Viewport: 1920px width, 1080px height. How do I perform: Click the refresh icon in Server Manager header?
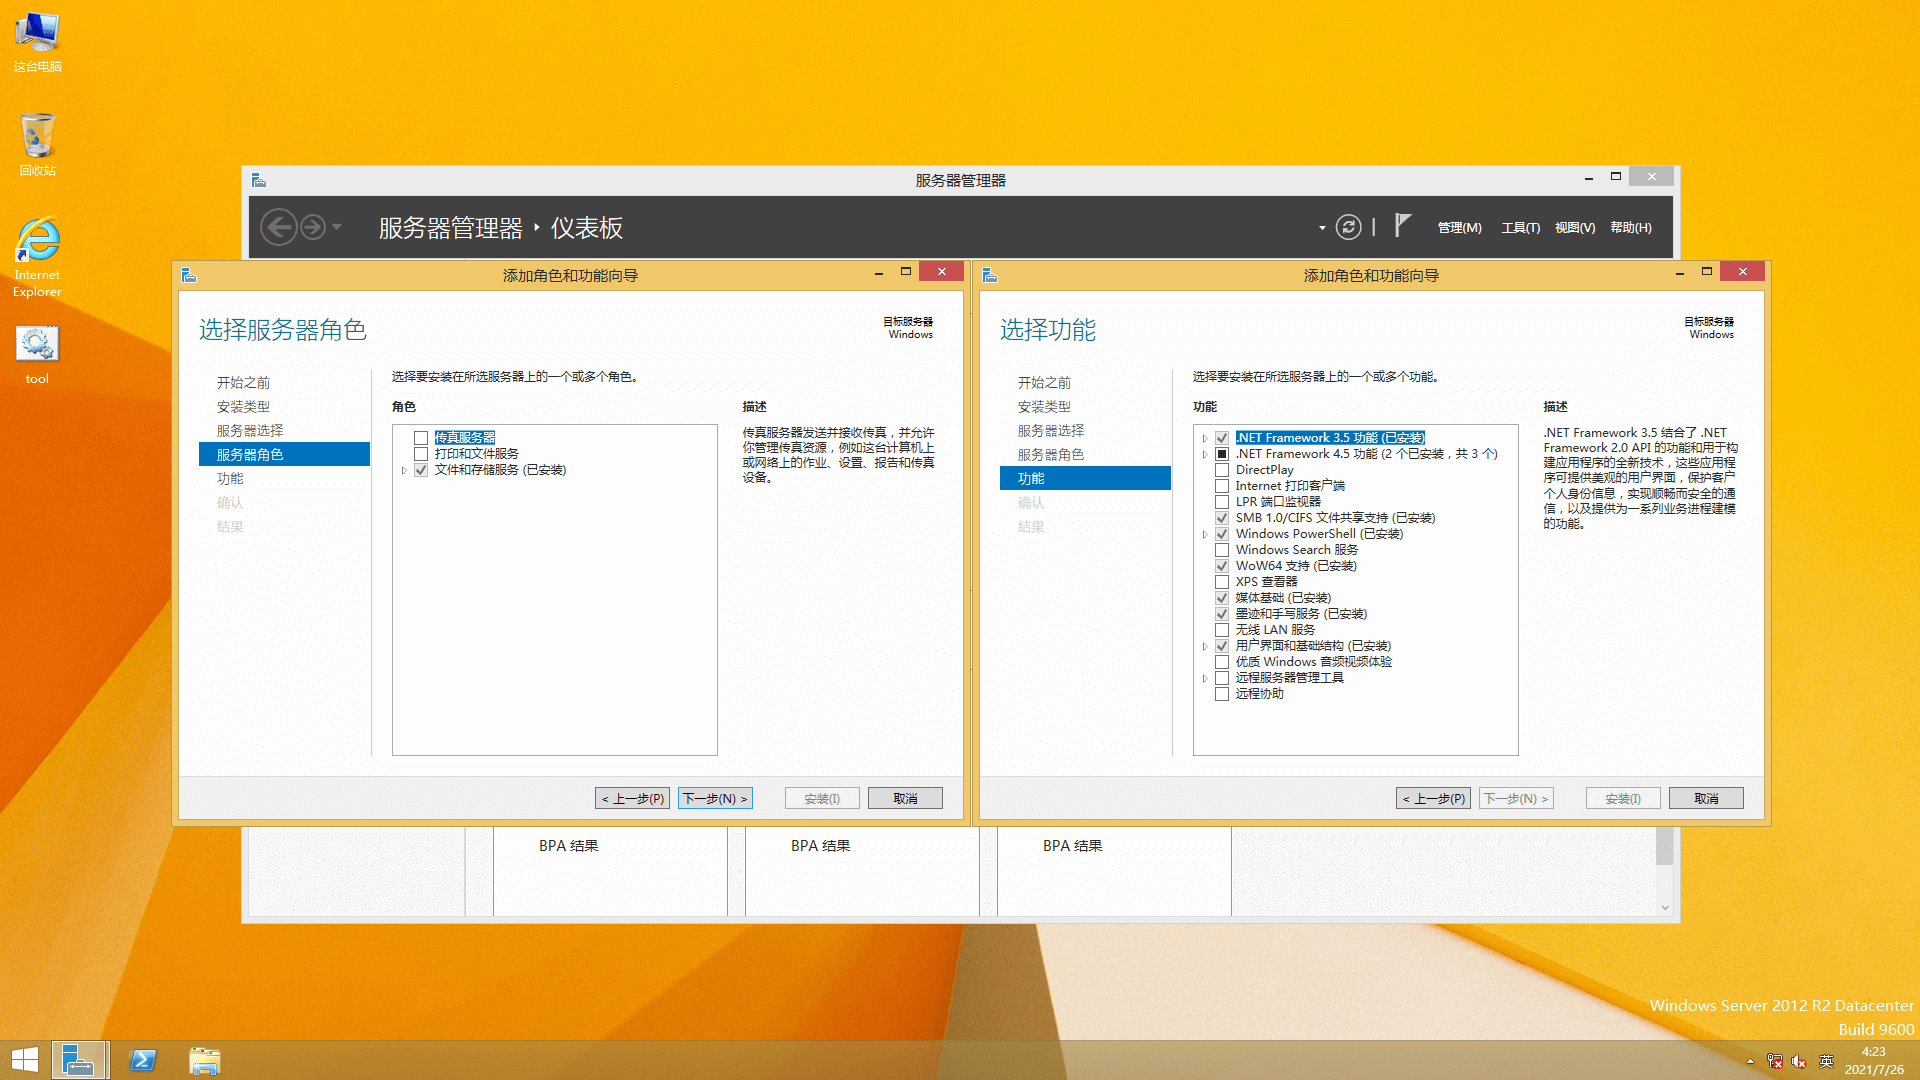1348,228
